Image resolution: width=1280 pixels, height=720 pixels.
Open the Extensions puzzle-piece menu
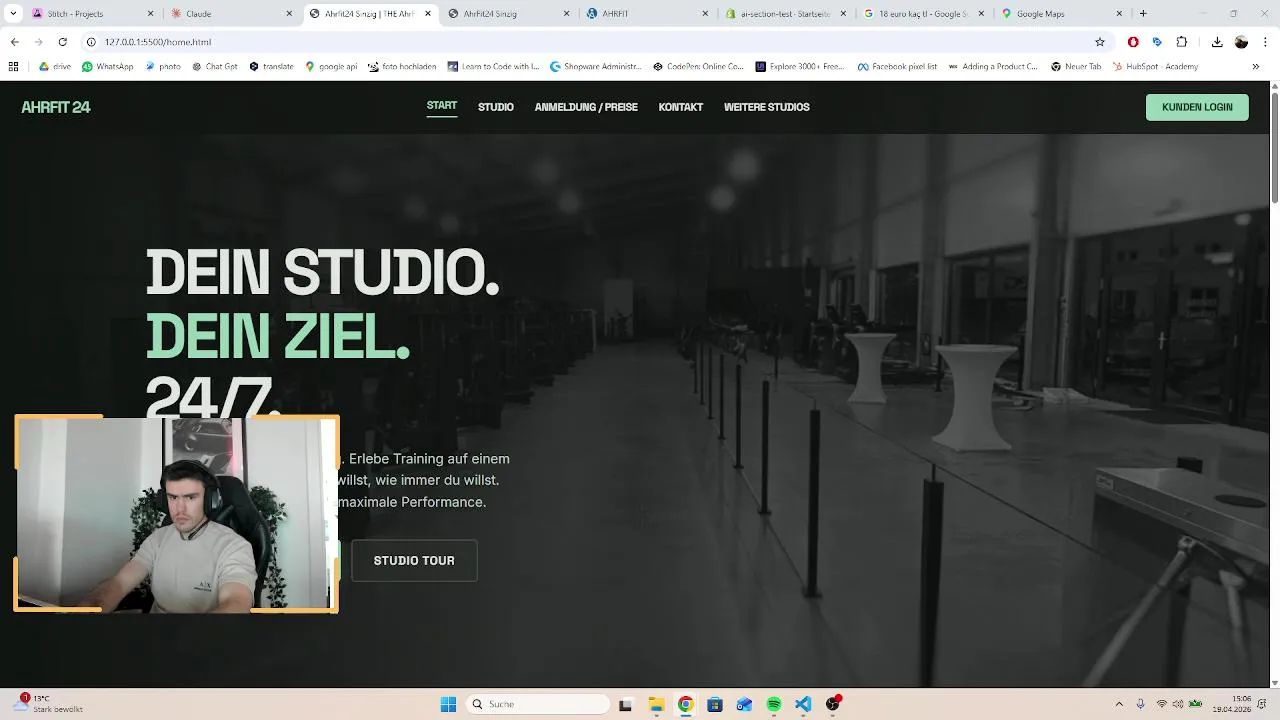(1182, 42)
